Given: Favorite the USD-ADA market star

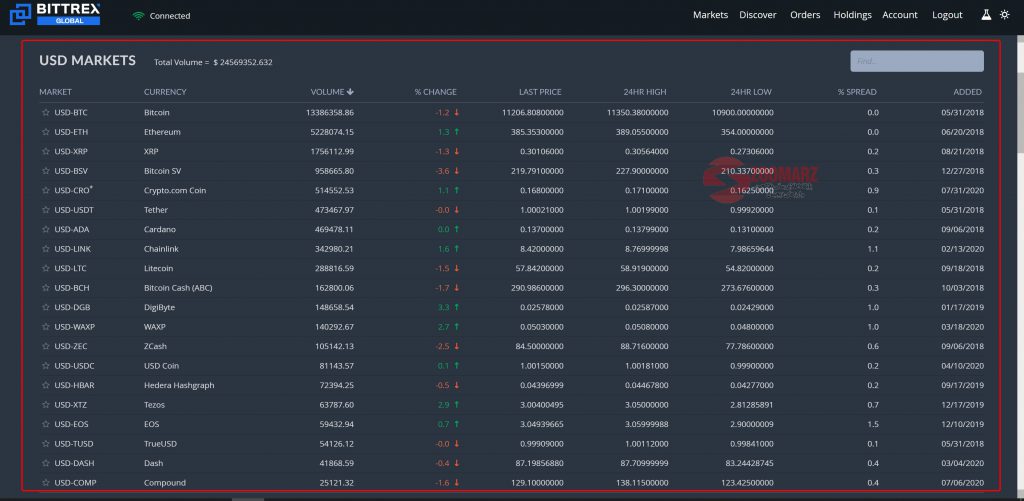Looking at the screenshot, I should pos(46,229).
